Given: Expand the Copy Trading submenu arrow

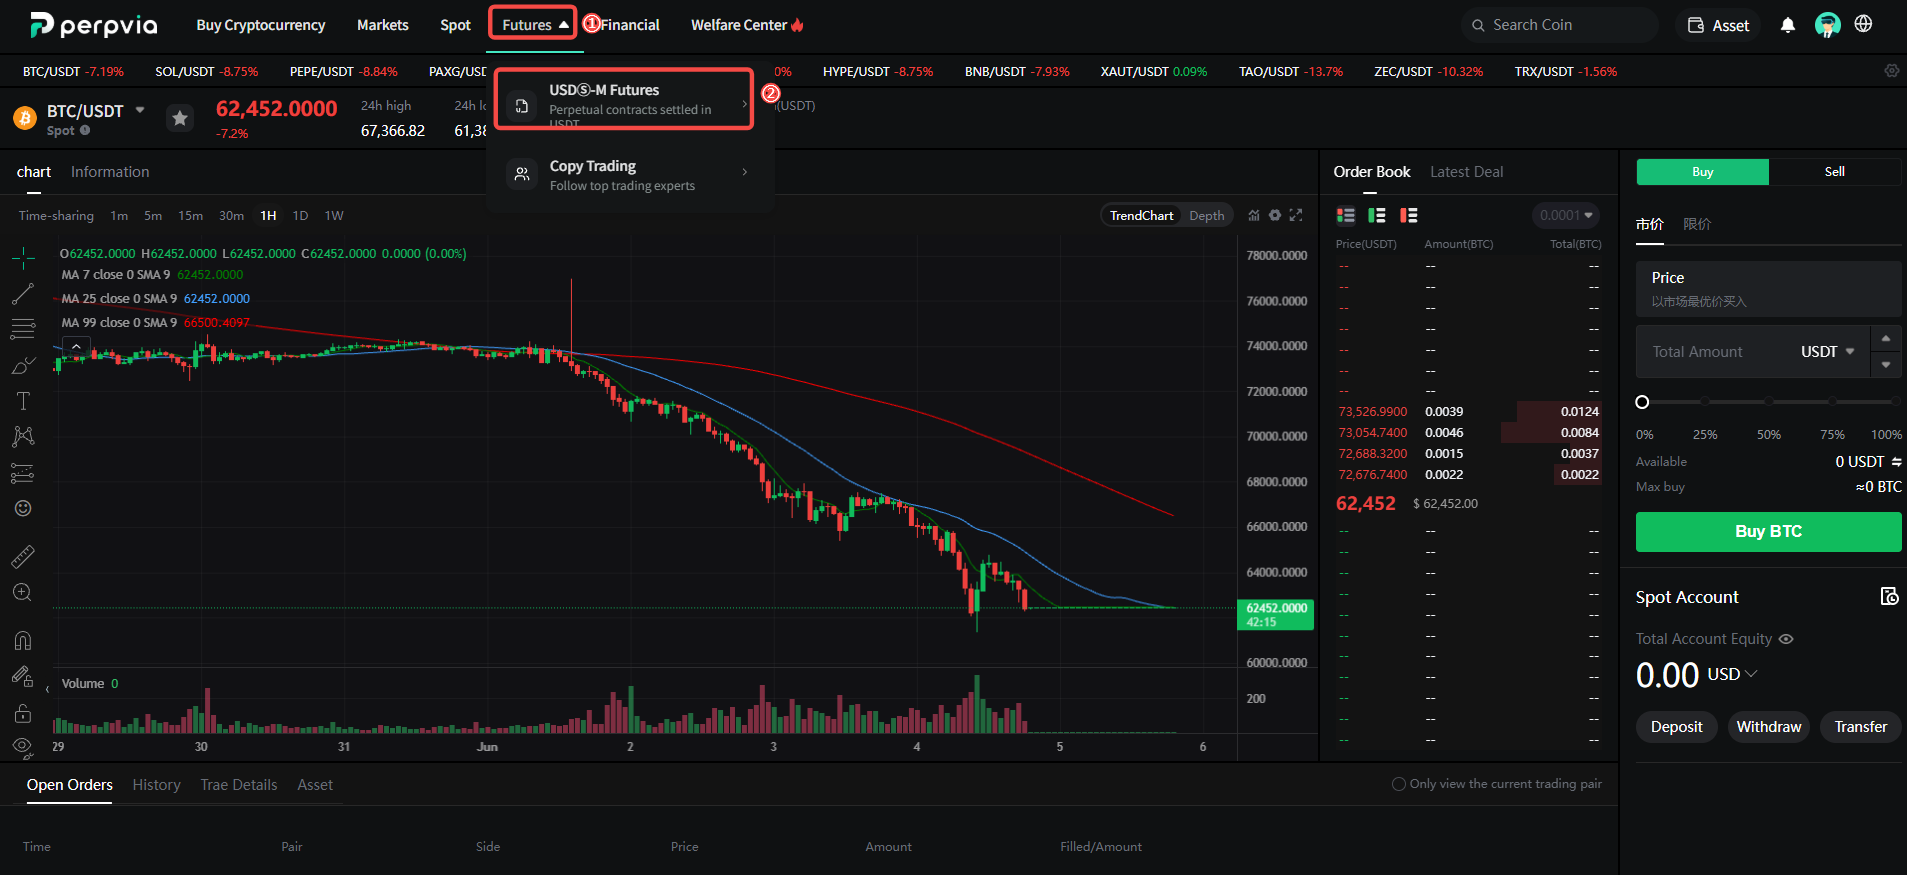Looking at the screenshot, I should 745,172.
